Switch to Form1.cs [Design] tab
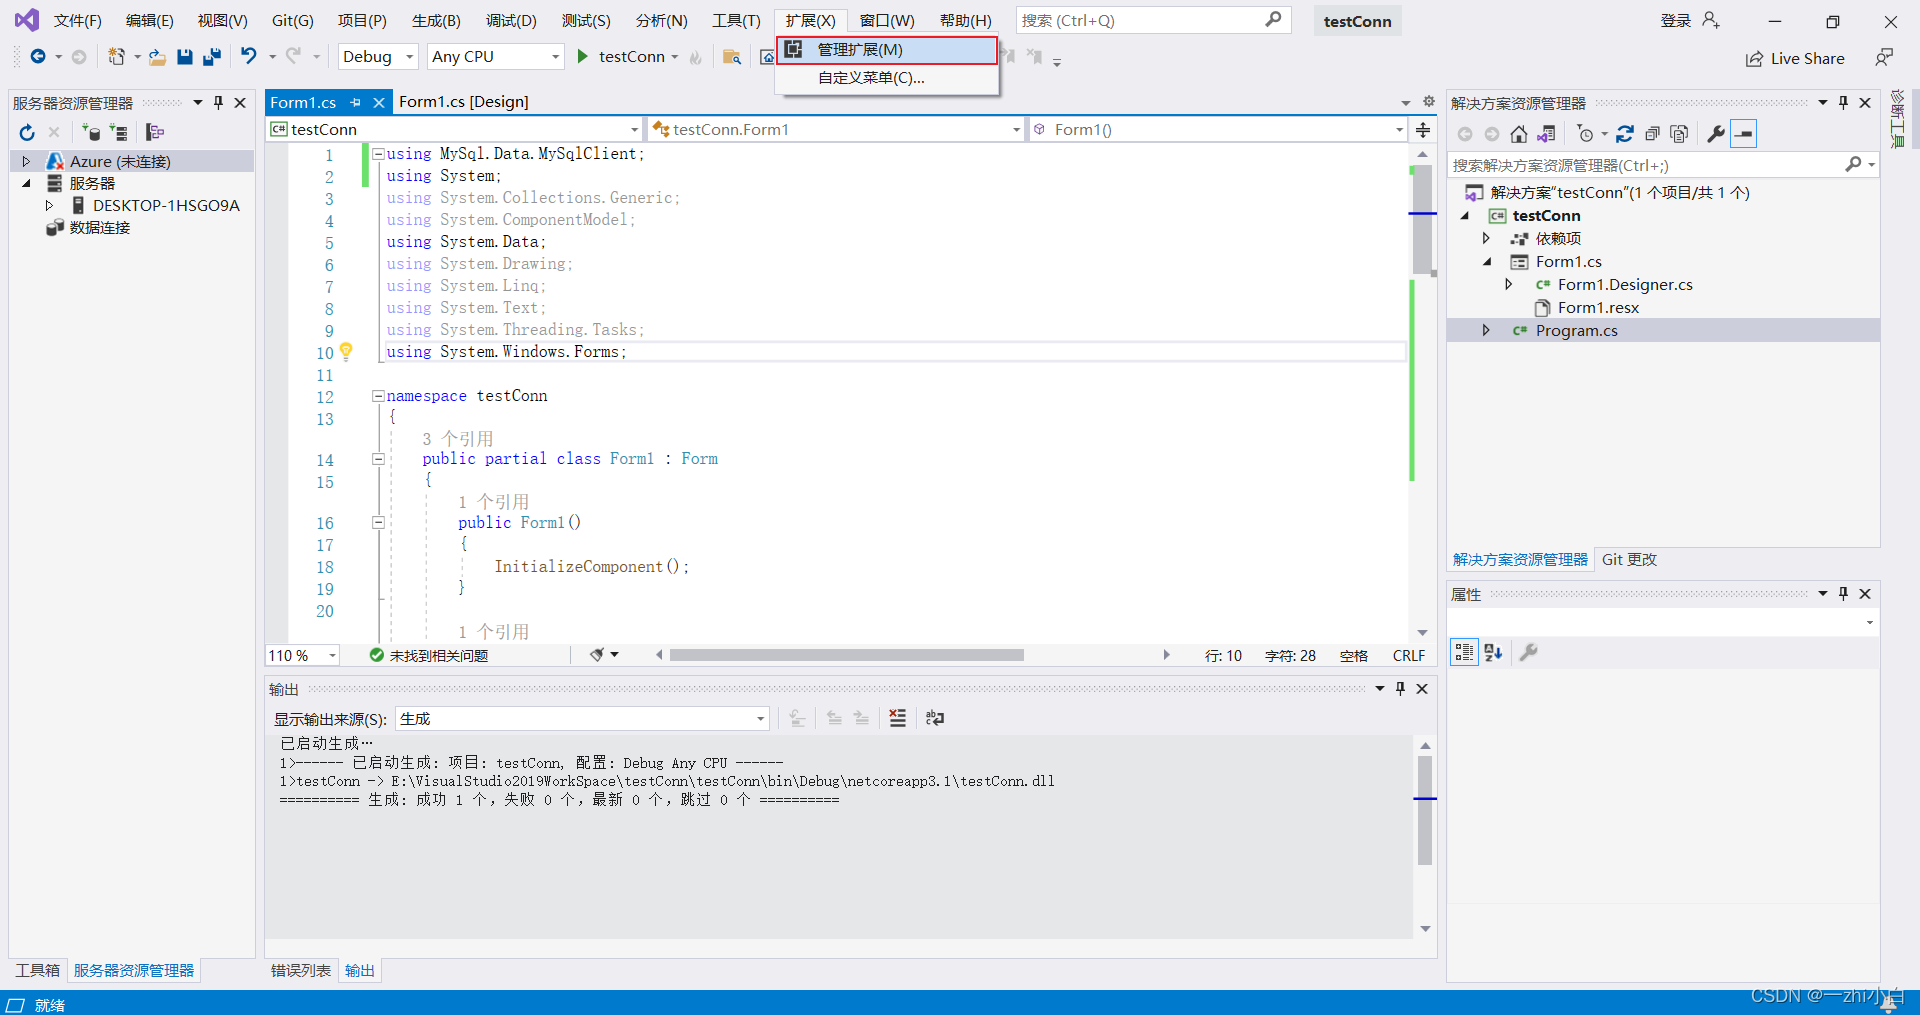The image size is (1920, 1015). [x=463, y=102]
